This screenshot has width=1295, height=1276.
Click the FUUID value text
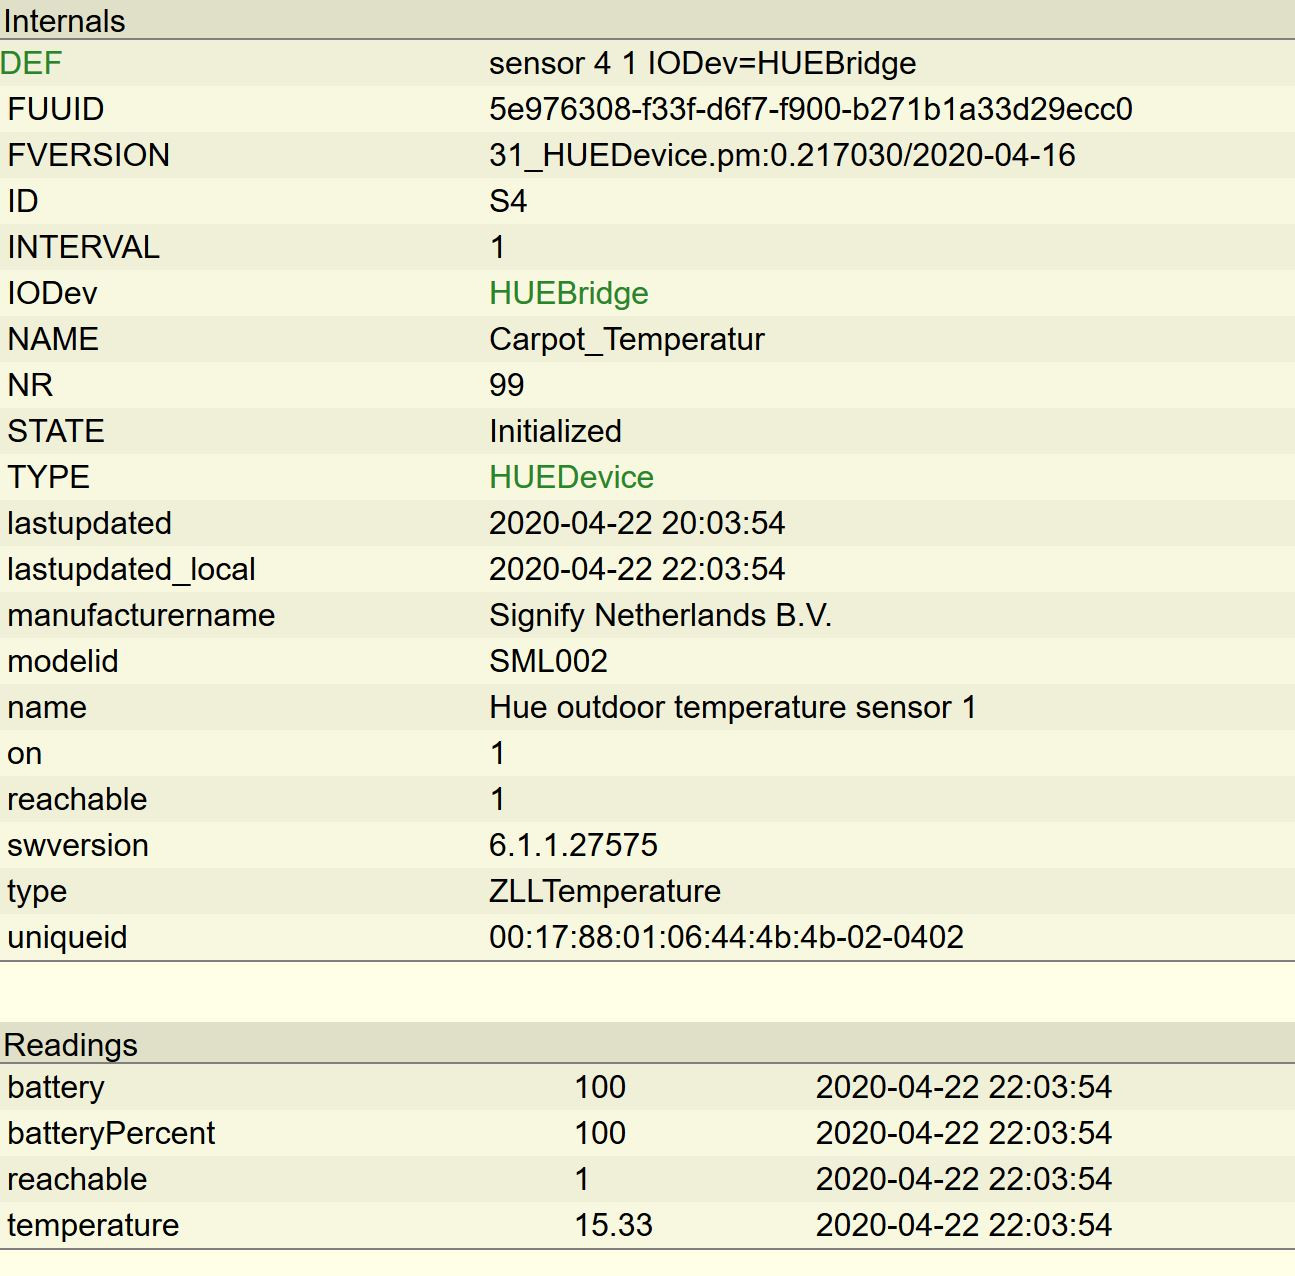810,110
